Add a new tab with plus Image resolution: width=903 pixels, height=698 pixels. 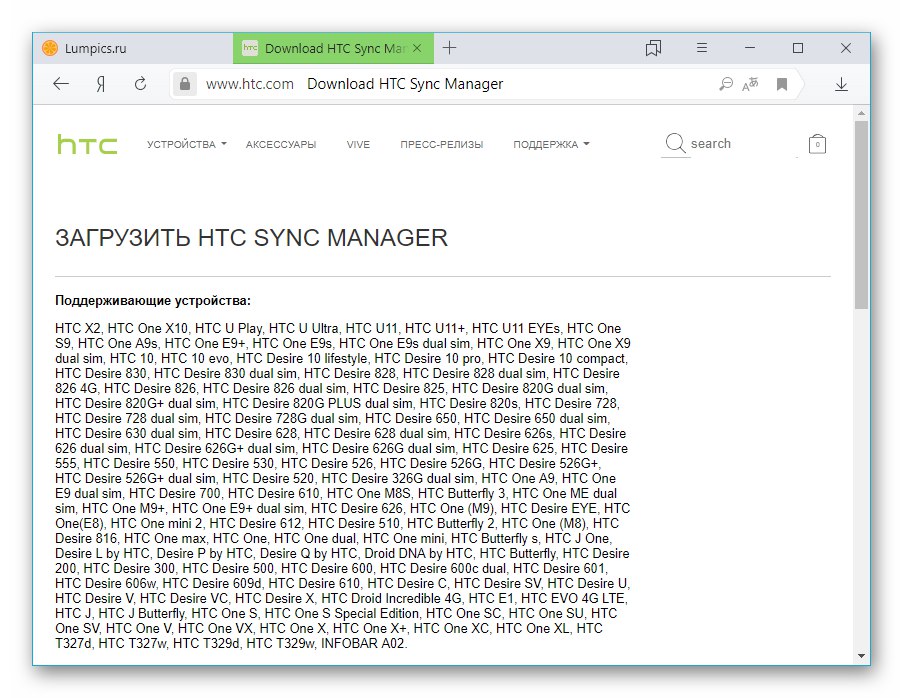point(449,48)
